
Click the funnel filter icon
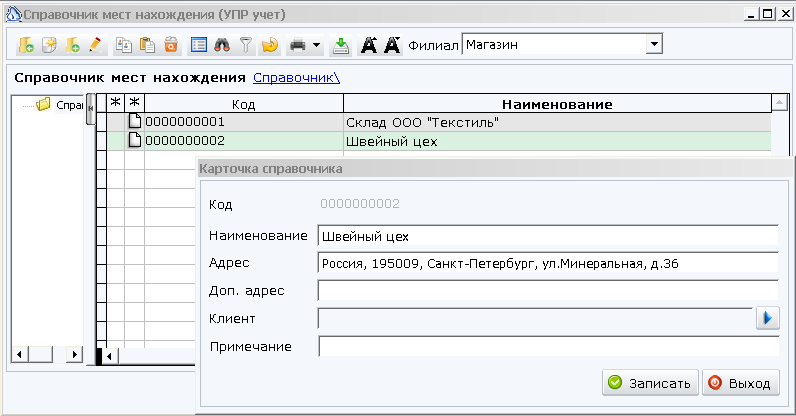coord(245,46)
